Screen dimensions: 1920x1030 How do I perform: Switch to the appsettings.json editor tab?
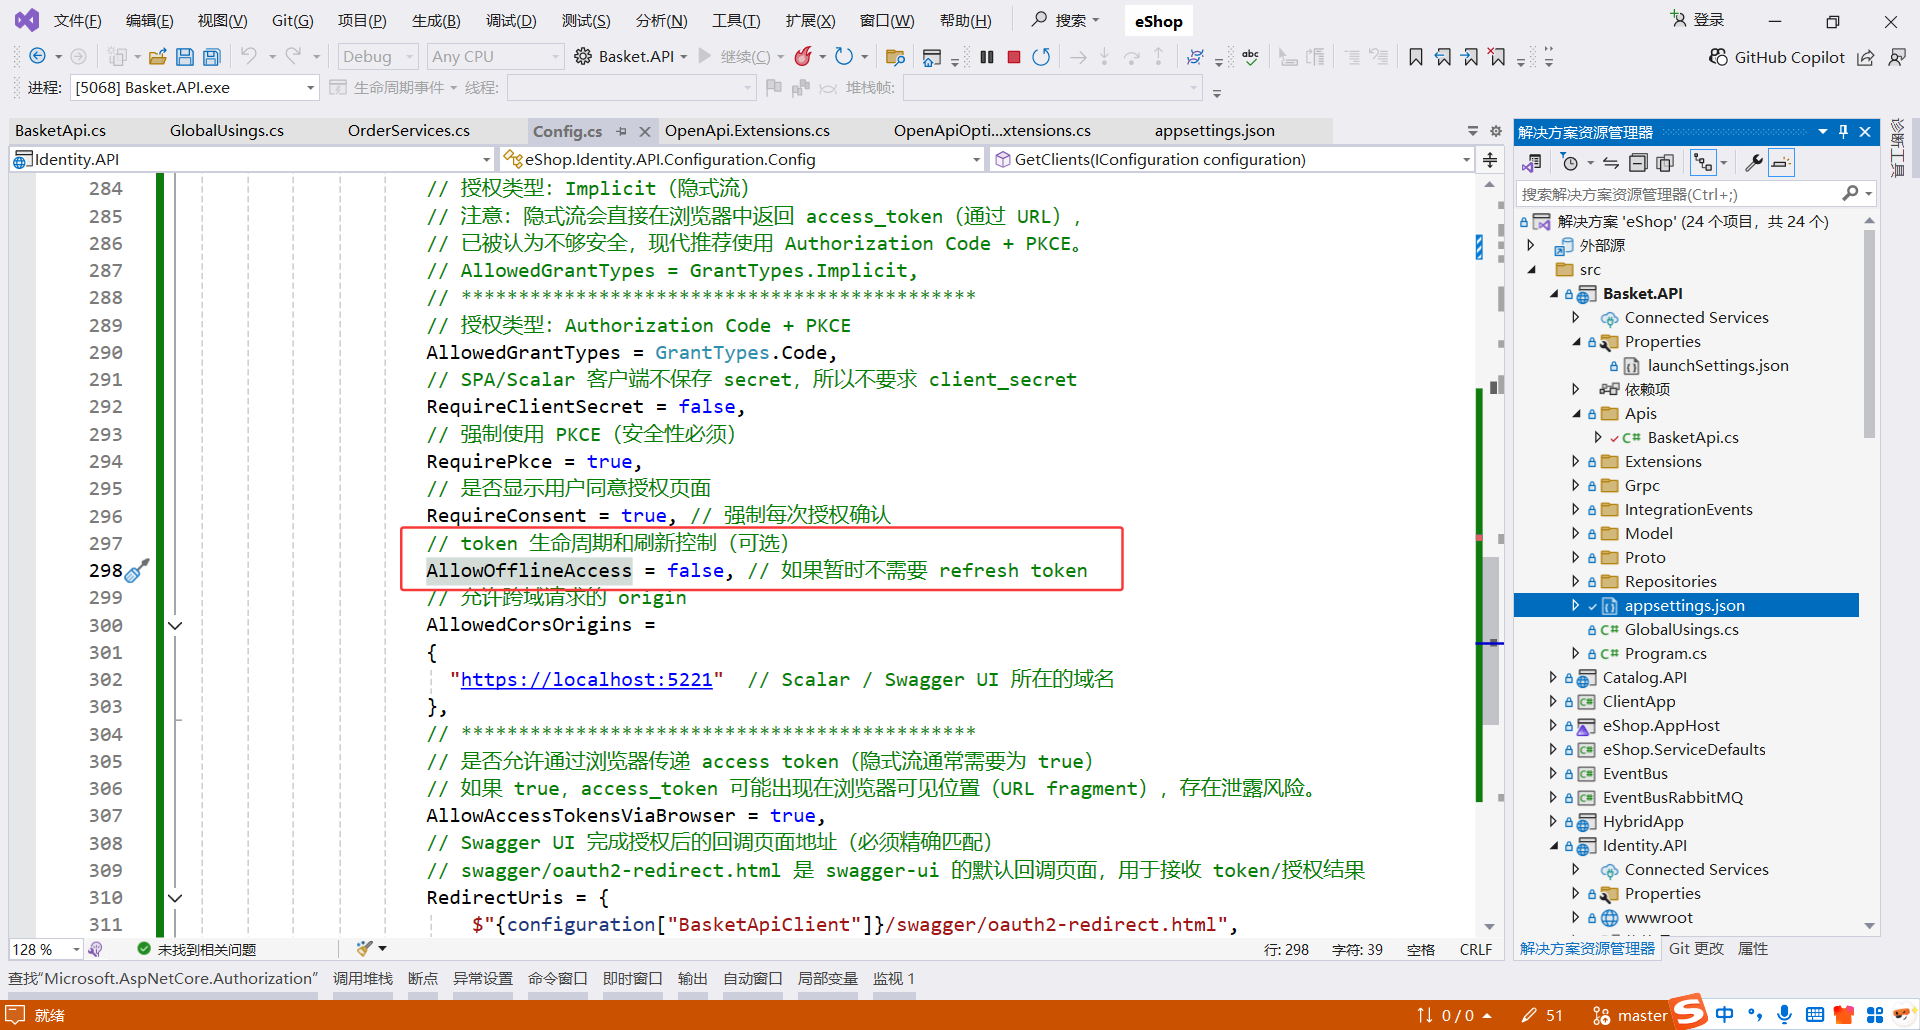tap(1215, 131)
